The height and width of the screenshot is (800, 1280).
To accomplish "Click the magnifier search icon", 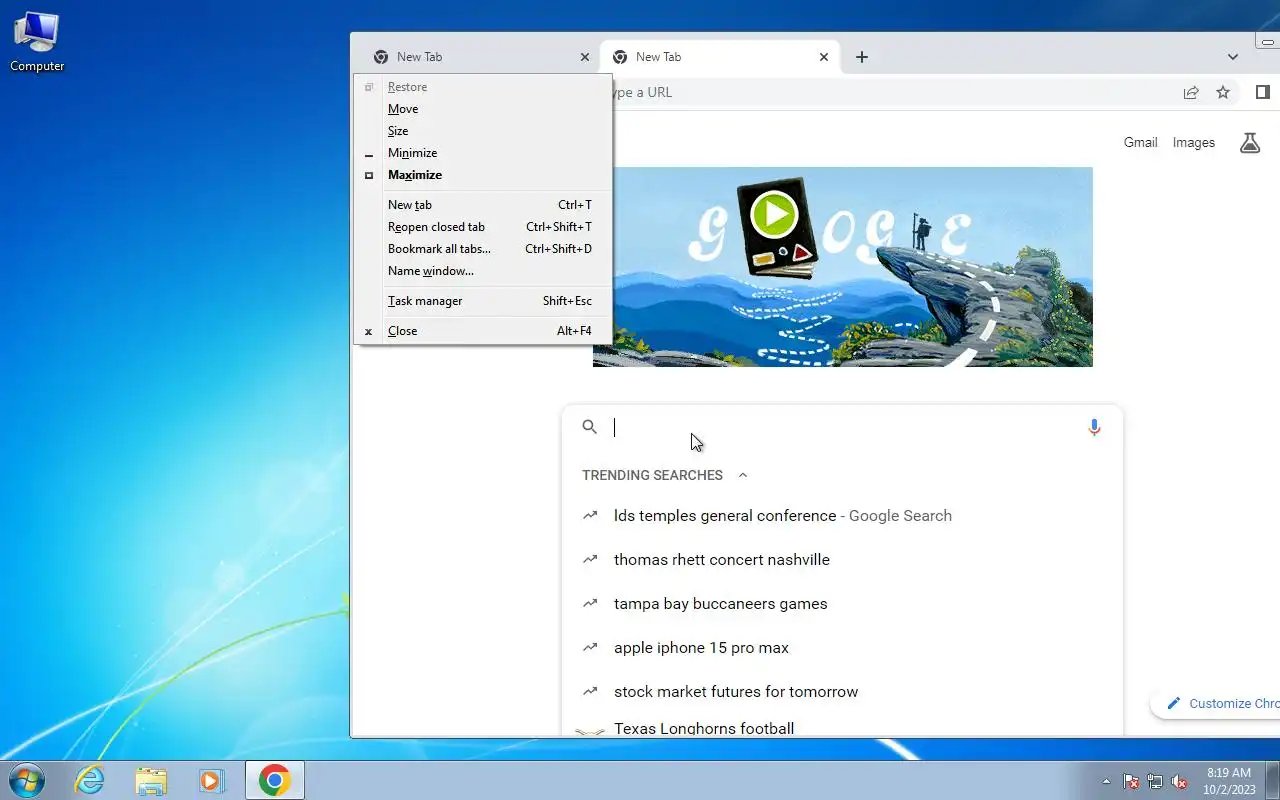I will (x=590, y=427).
